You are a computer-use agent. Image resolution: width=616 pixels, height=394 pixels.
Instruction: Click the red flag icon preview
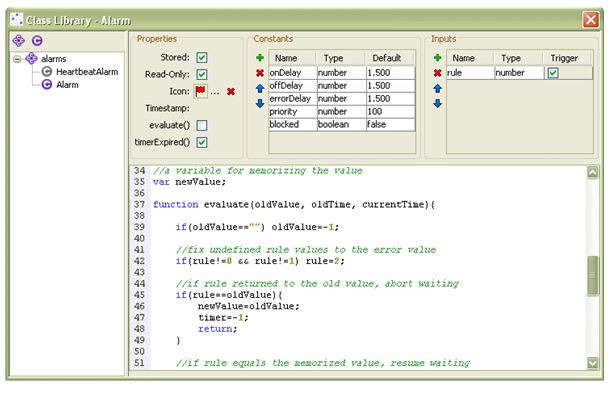click(200, 91)
